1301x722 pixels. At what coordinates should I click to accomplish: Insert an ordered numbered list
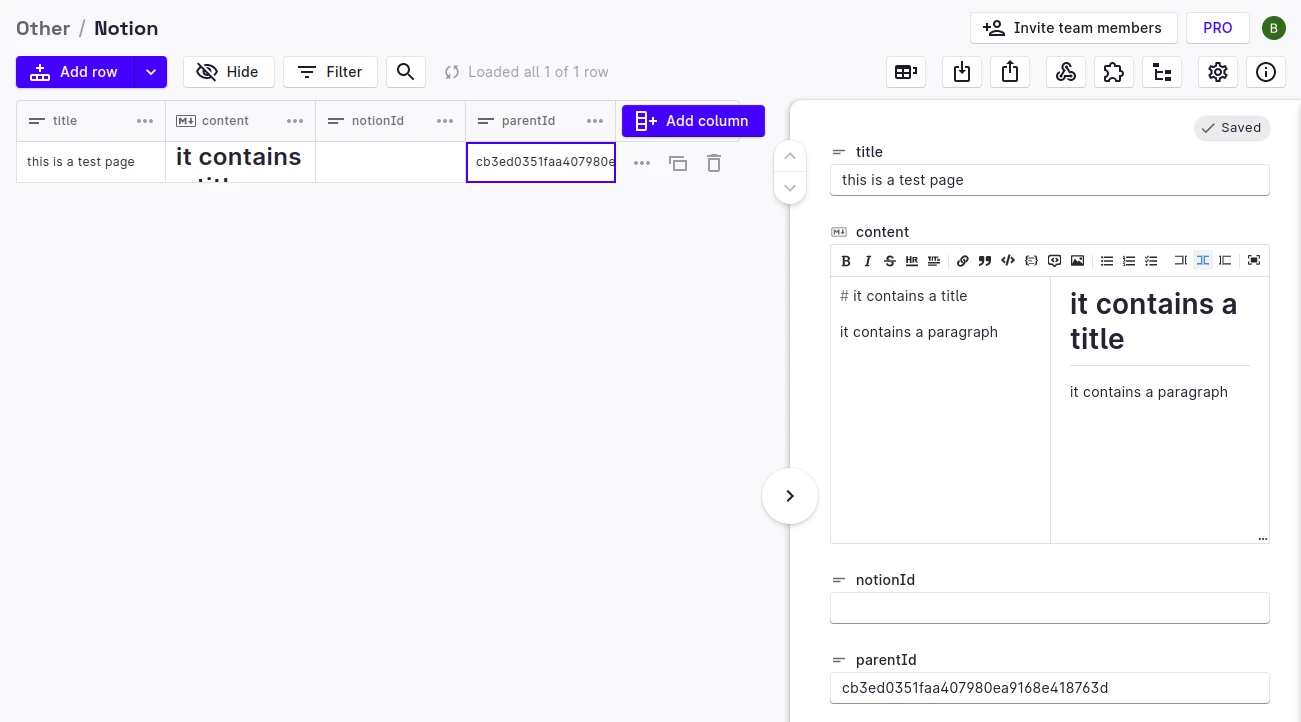[x=1129, y=261]
